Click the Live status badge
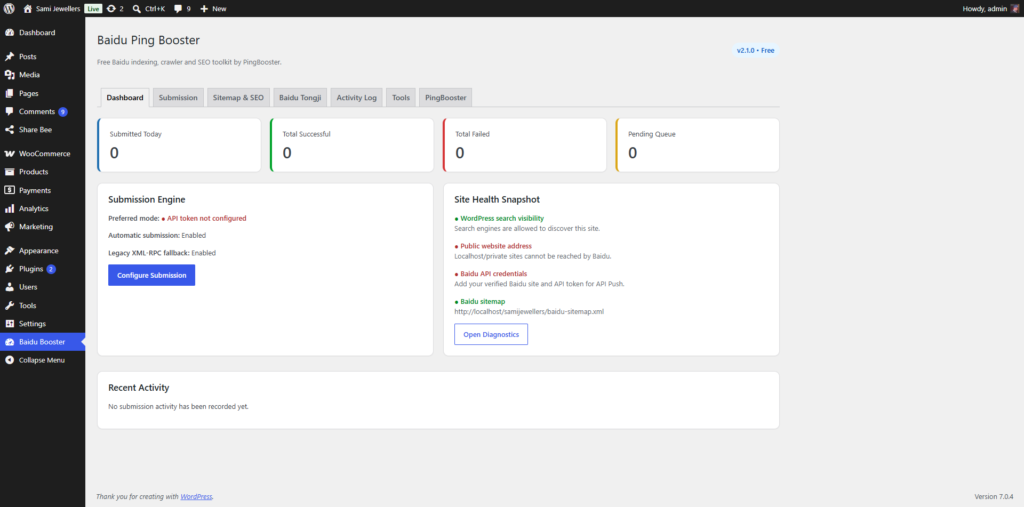This screenshot has width=1024, height=507. [93, 9]
